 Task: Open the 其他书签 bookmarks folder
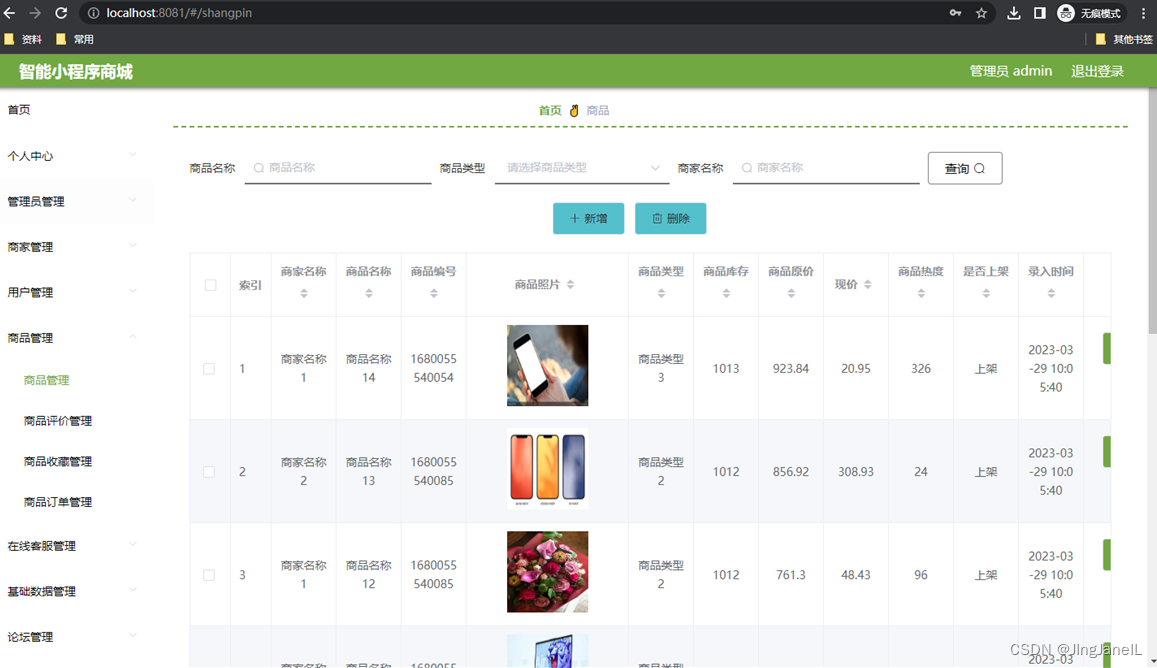(x=1124, y=39)
